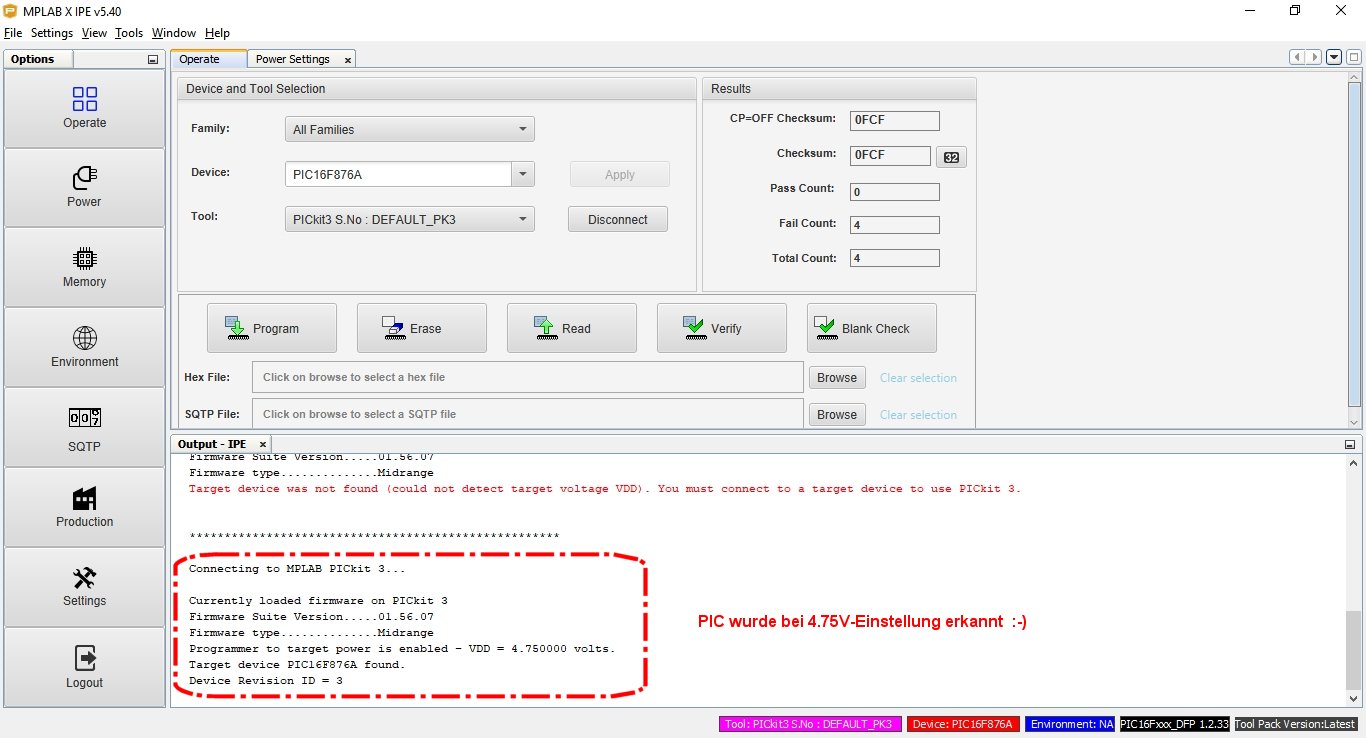Click the Device: PIC16F876A status indicator
The width and height of the screenshot is (1366, 738).
click(x=962, y=724)
